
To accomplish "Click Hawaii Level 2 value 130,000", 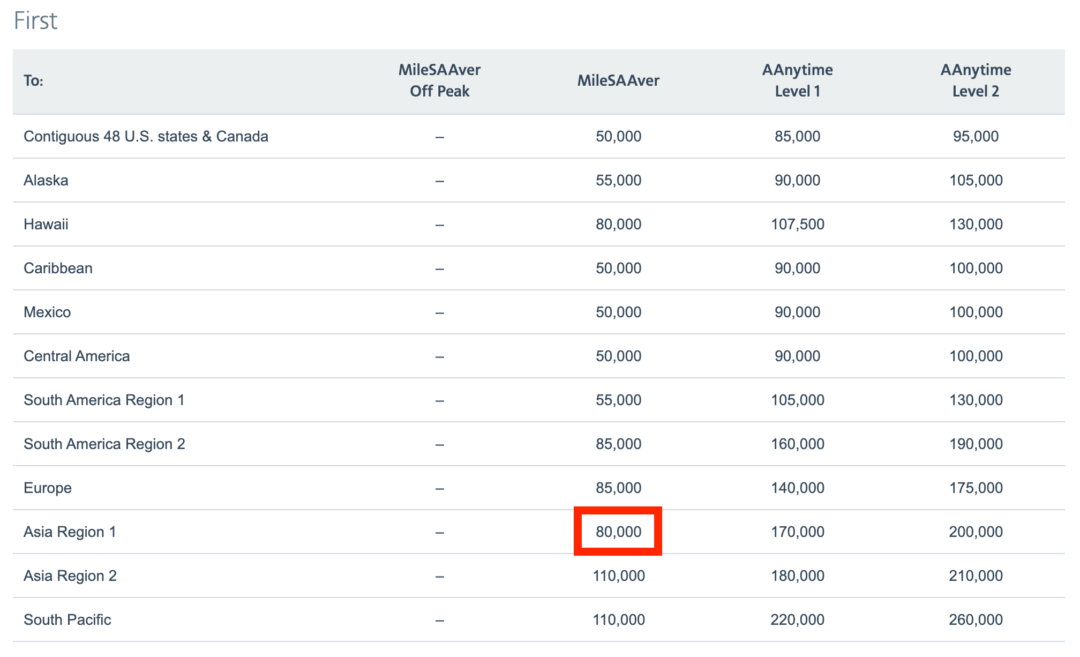I will click(x=975, y=225).
